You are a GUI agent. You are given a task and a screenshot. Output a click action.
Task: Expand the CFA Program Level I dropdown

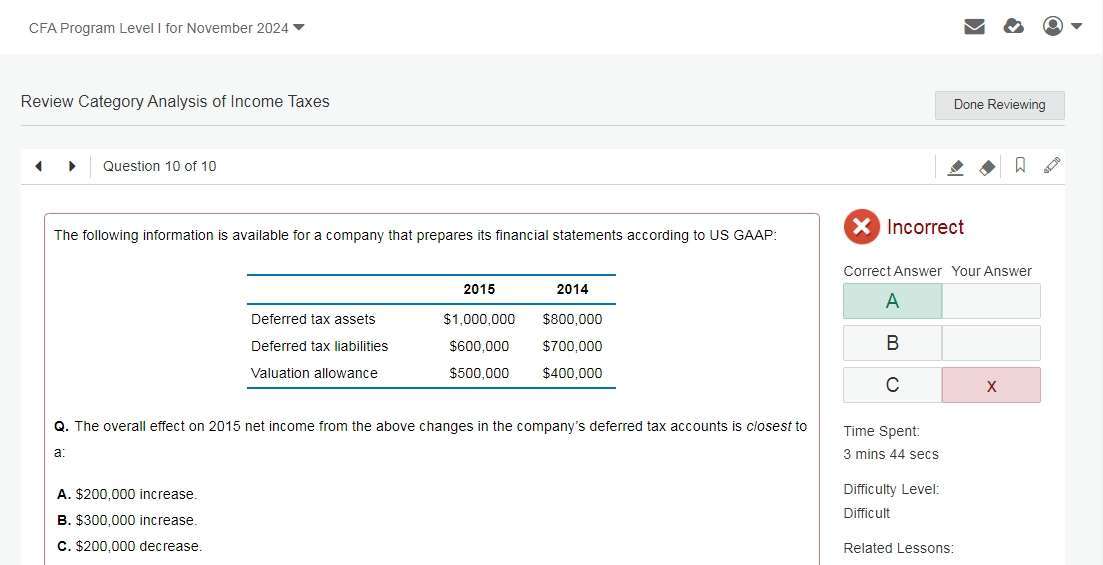[298, 27]
